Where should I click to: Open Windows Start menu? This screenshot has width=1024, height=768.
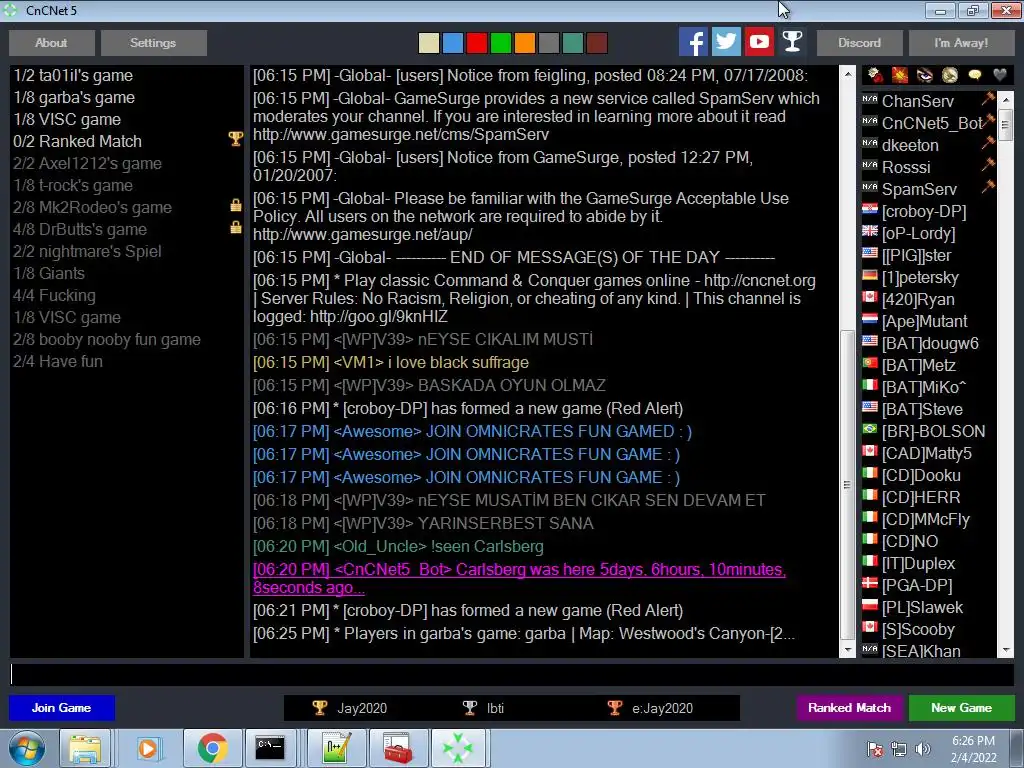(26, 748)
